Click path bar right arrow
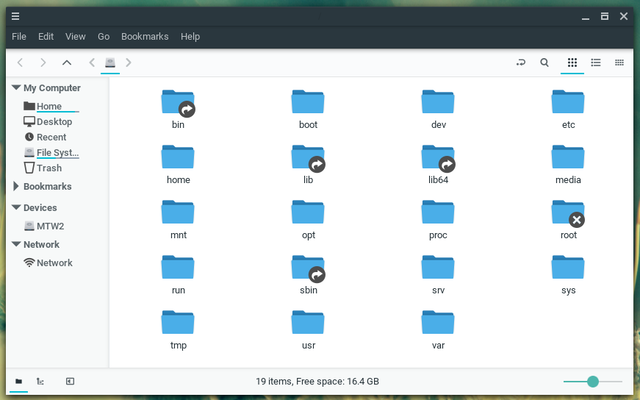 [x=129, y=62]
